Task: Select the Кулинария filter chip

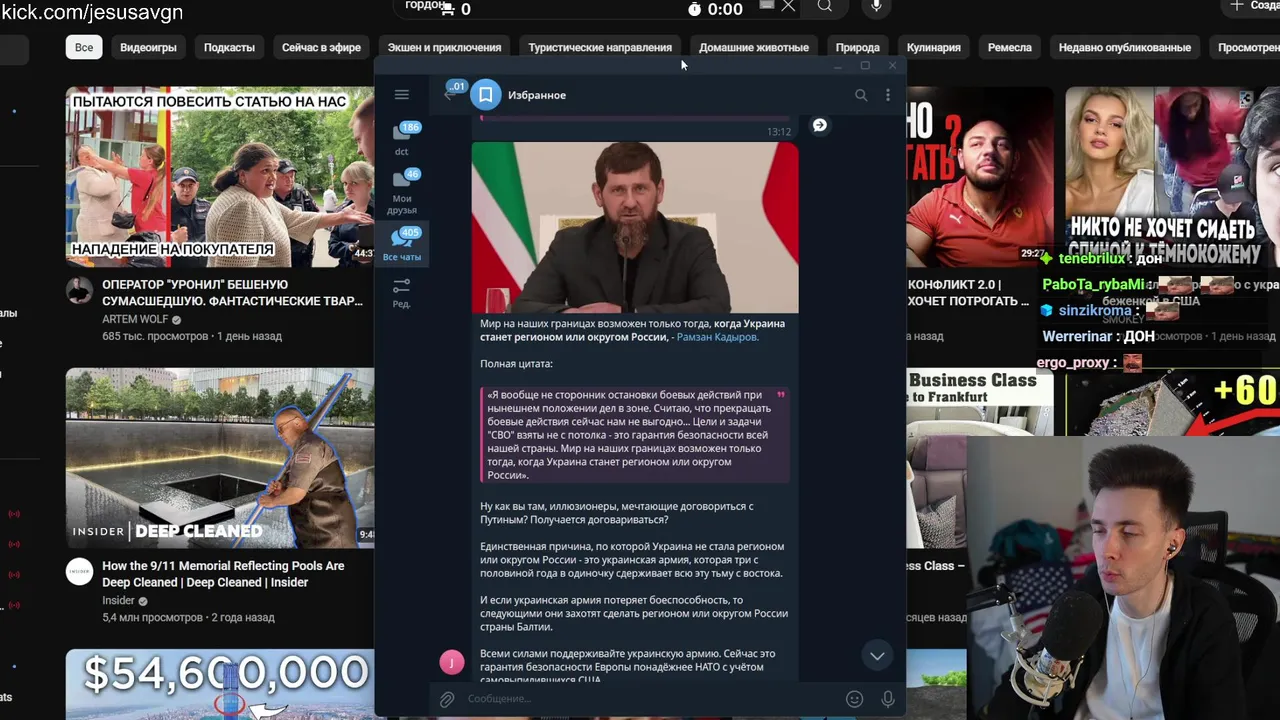Action: click(934, 47)
